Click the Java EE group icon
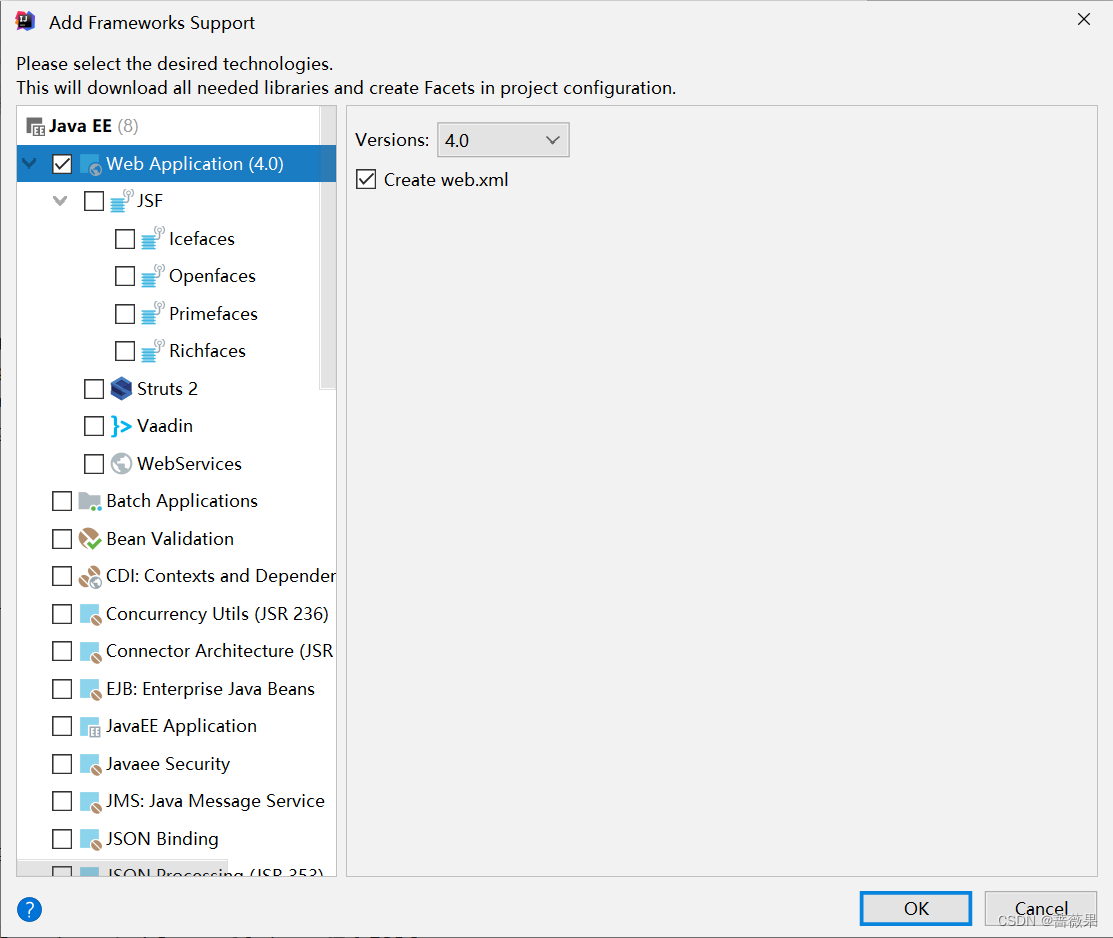 (x=35, y=127)
